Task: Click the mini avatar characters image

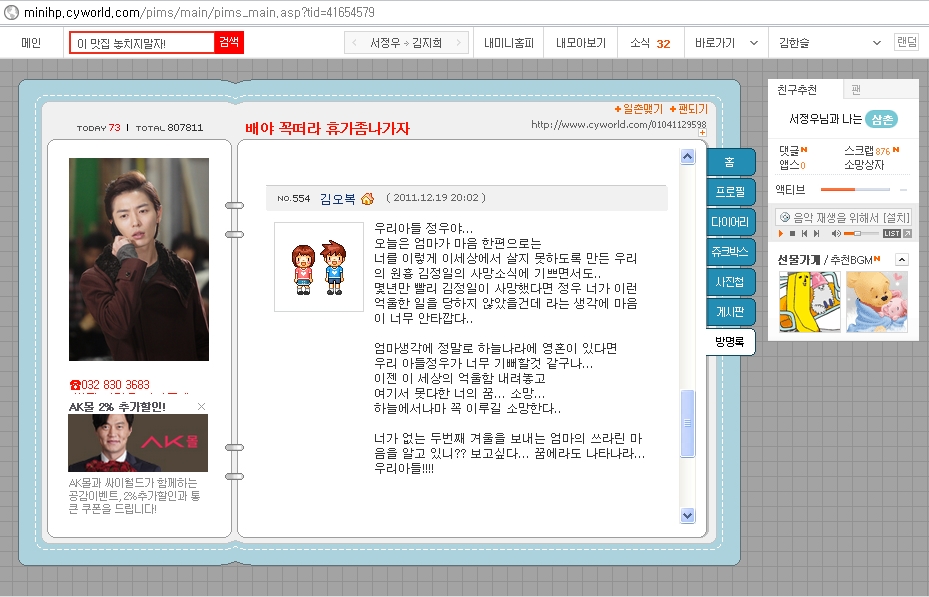Action: click(319, 267)
